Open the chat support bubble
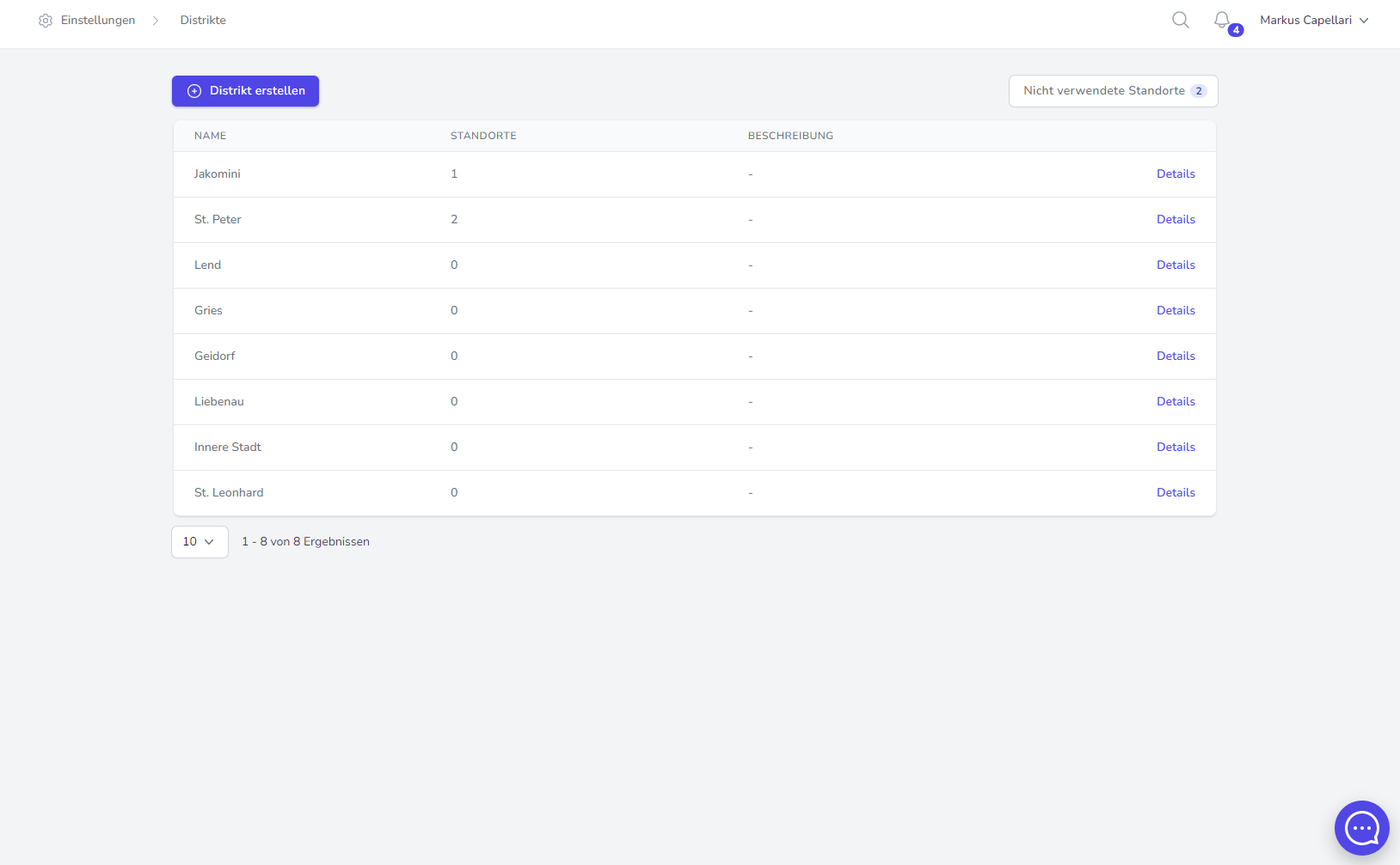Viewport: 1400px width, 865px height. click(1362, 827)
